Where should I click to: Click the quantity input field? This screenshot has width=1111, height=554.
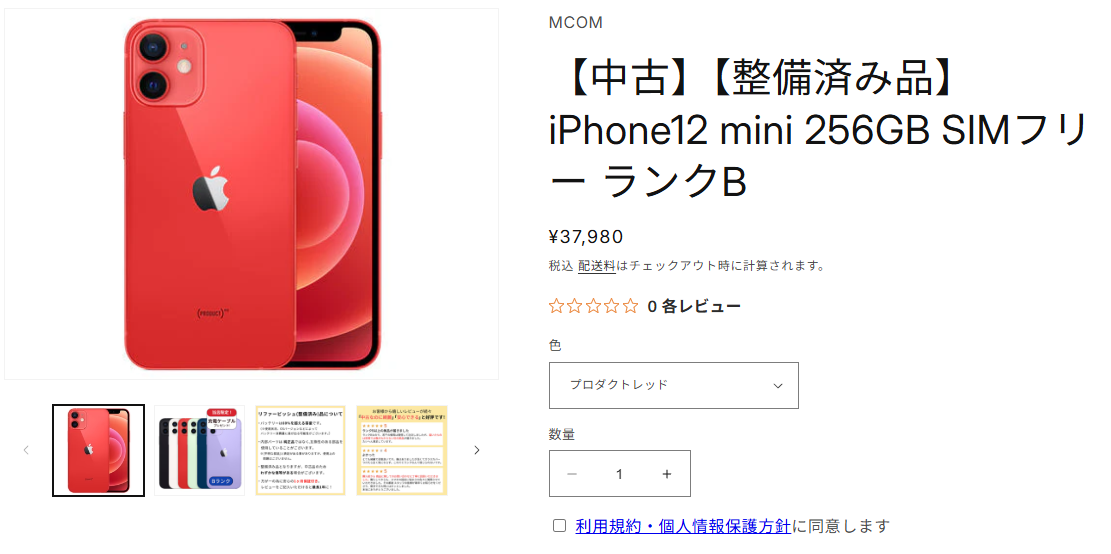tap(619, 474)
